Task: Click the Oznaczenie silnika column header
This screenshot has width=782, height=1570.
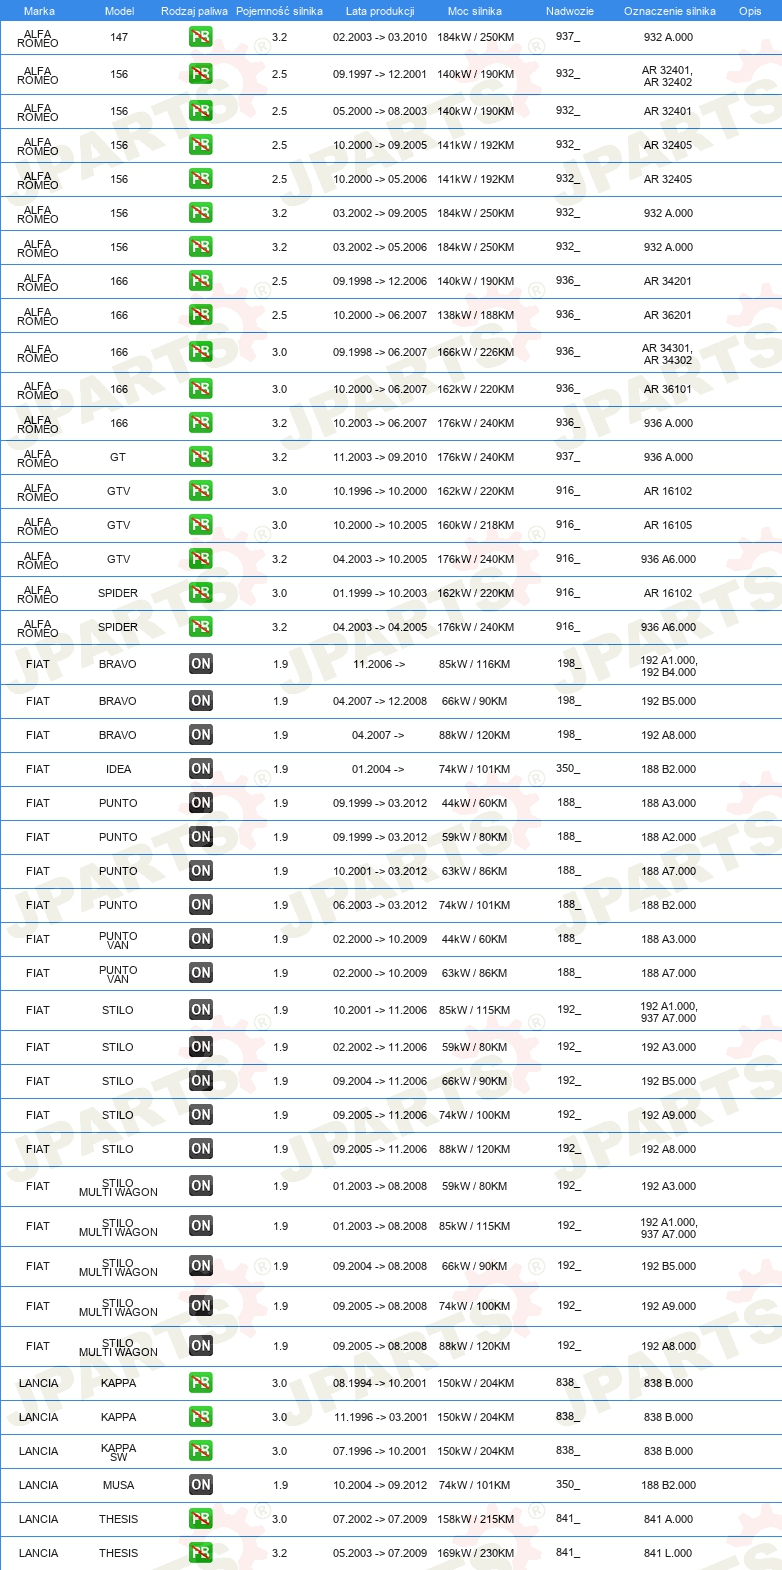Action: point(670,11)
